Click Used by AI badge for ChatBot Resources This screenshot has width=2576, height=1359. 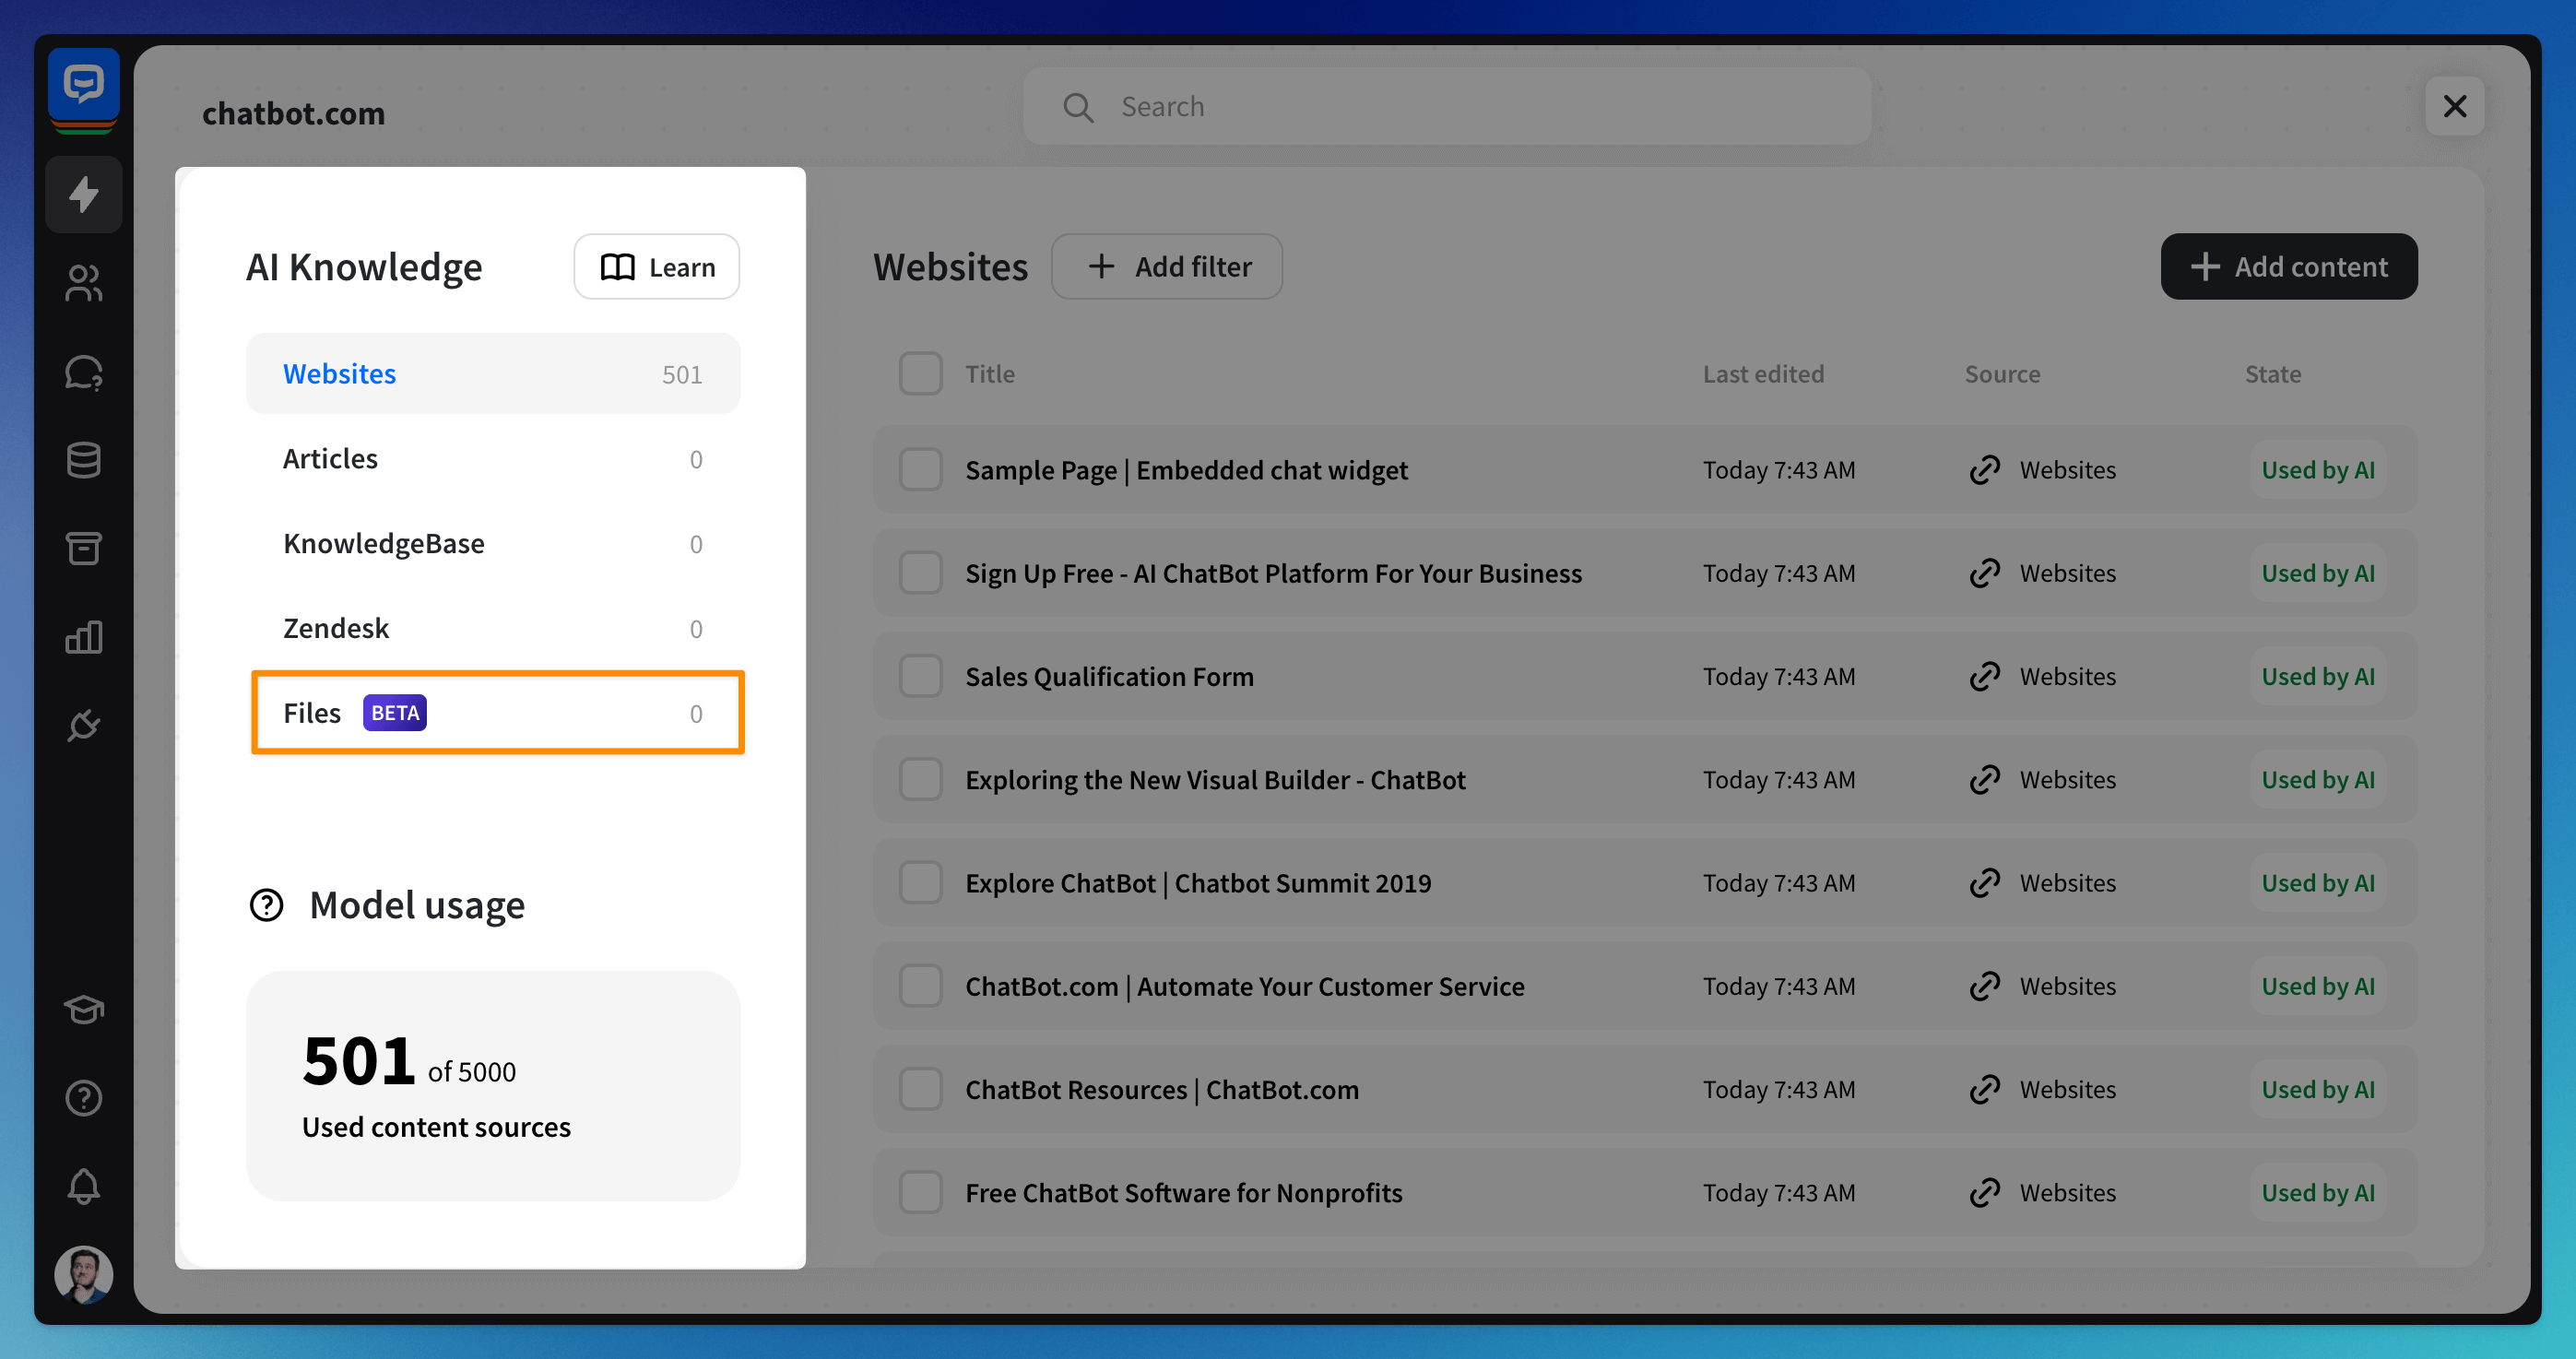click(2318, 1090)
